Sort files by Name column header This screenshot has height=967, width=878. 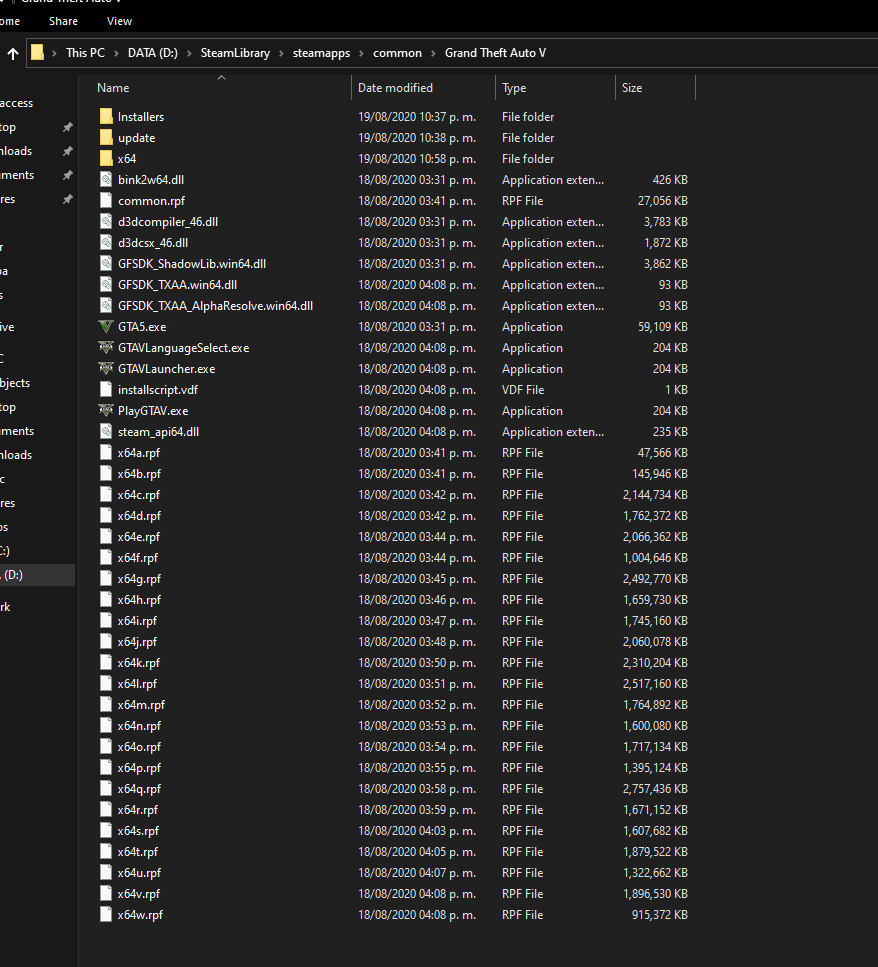pos(113,88)
